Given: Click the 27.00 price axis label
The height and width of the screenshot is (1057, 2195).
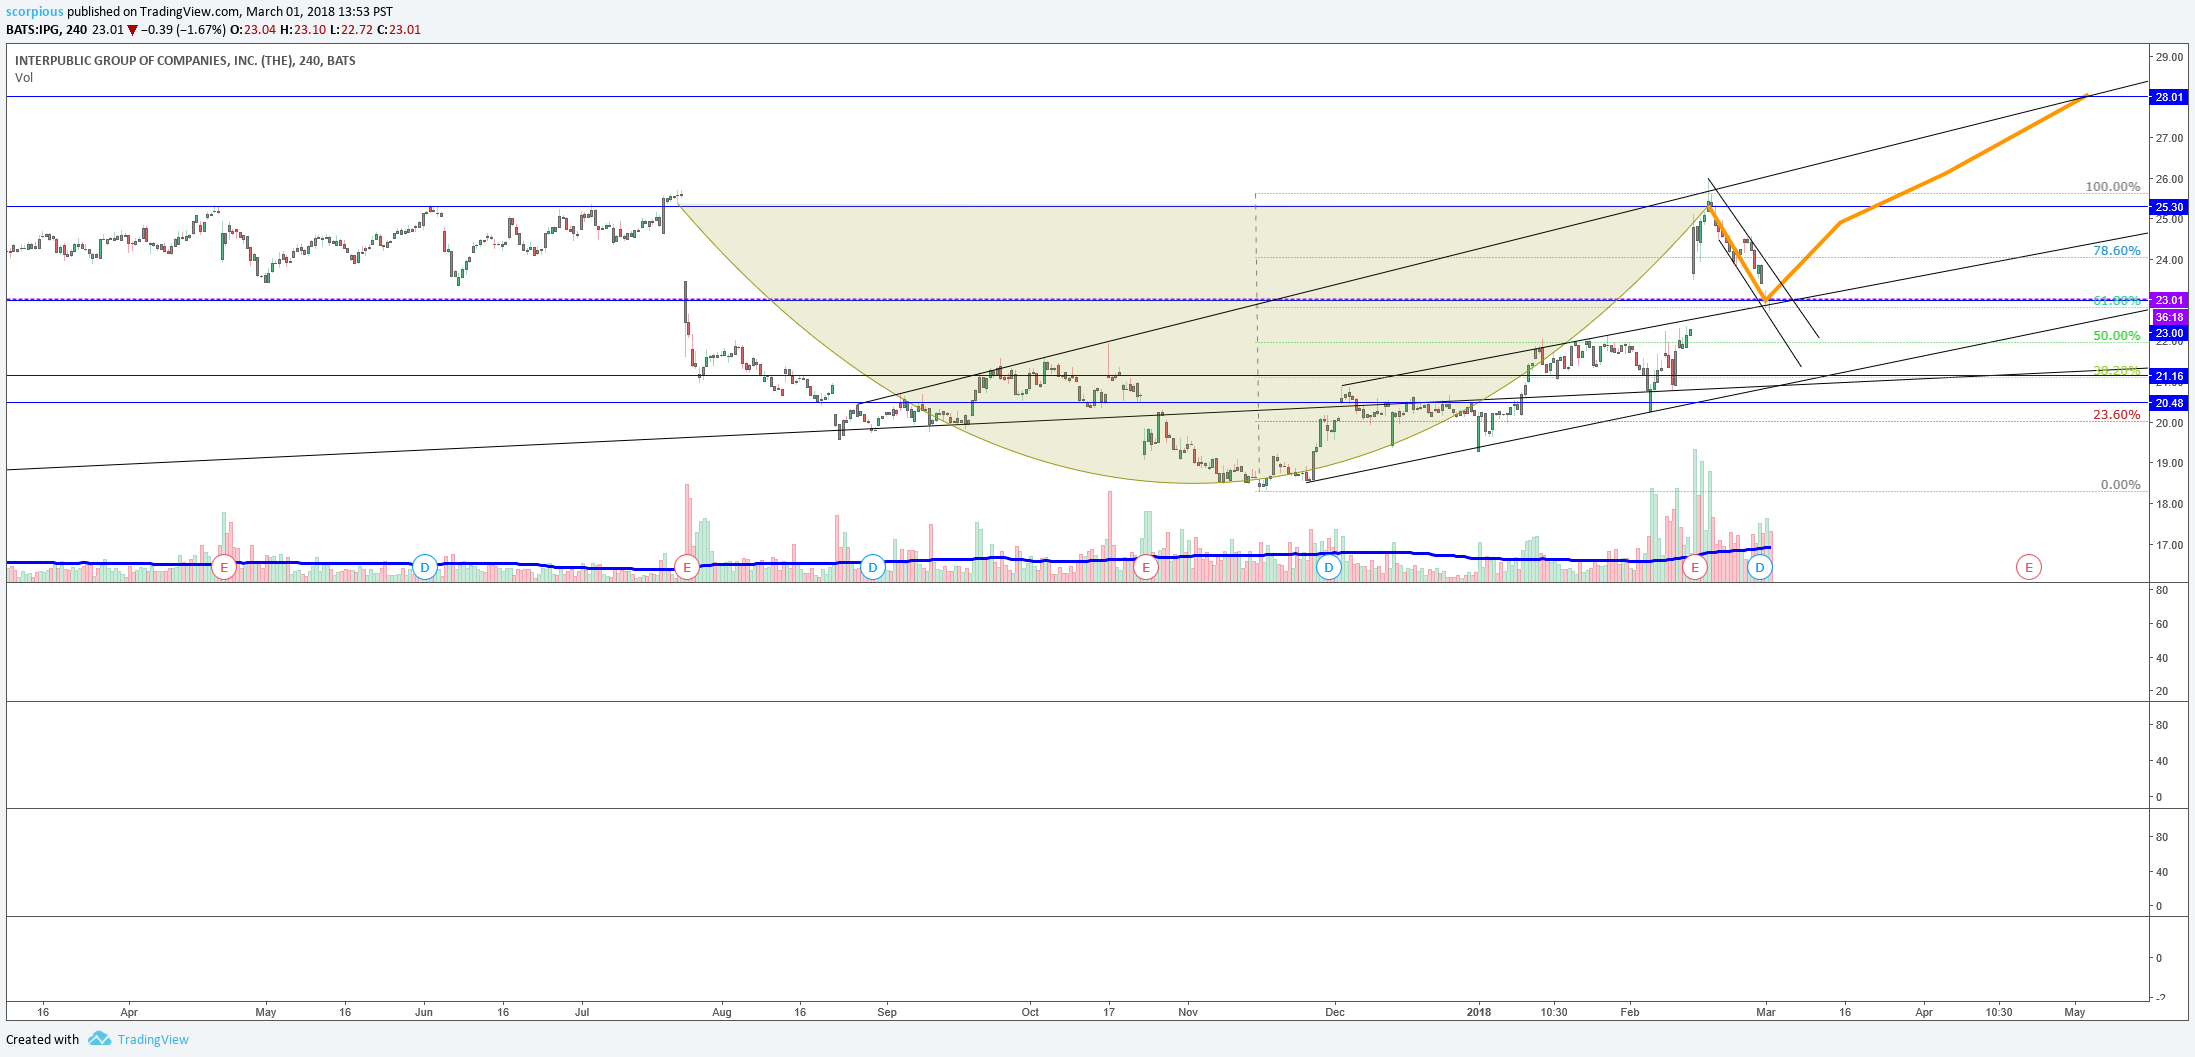Looking at the screenshot, I should (x=2169, y=138).
